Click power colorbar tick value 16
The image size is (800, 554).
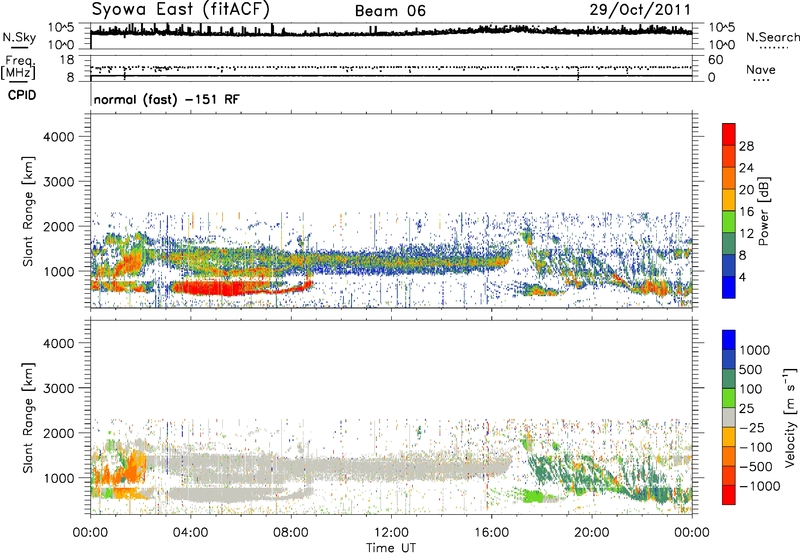(746, 212)
